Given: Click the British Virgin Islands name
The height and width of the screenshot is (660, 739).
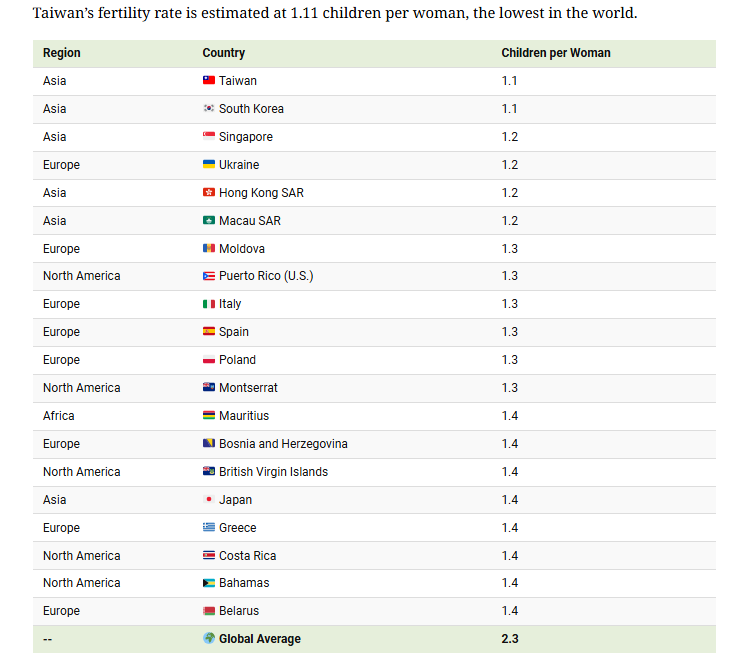Looking at the screenshot, I should [x=273, y=471].
